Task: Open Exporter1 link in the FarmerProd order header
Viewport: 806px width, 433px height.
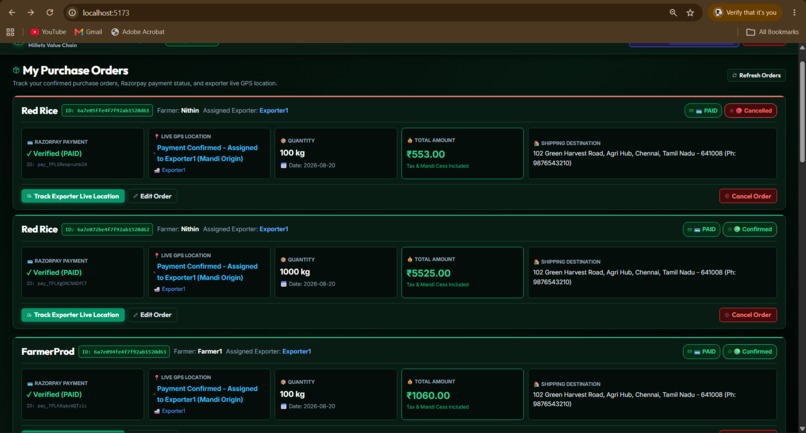Action: pos(297,352)
